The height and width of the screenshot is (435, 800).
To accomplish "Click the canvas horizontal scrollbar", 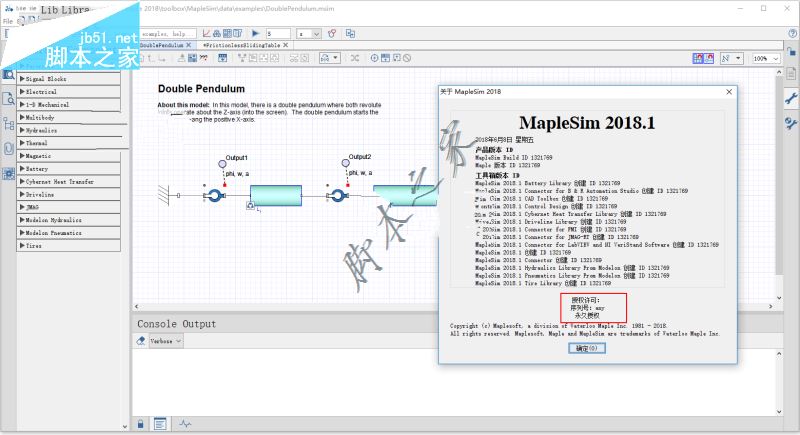I will (454, 306).
